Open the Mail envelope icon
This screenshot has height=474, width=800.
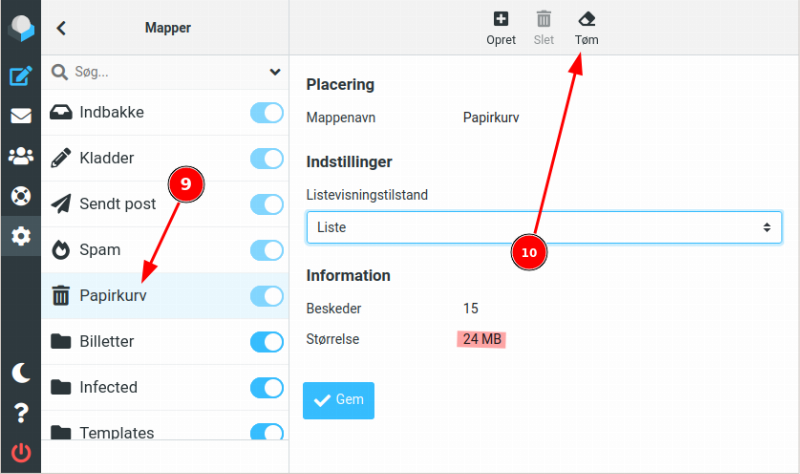coord(20,115)
